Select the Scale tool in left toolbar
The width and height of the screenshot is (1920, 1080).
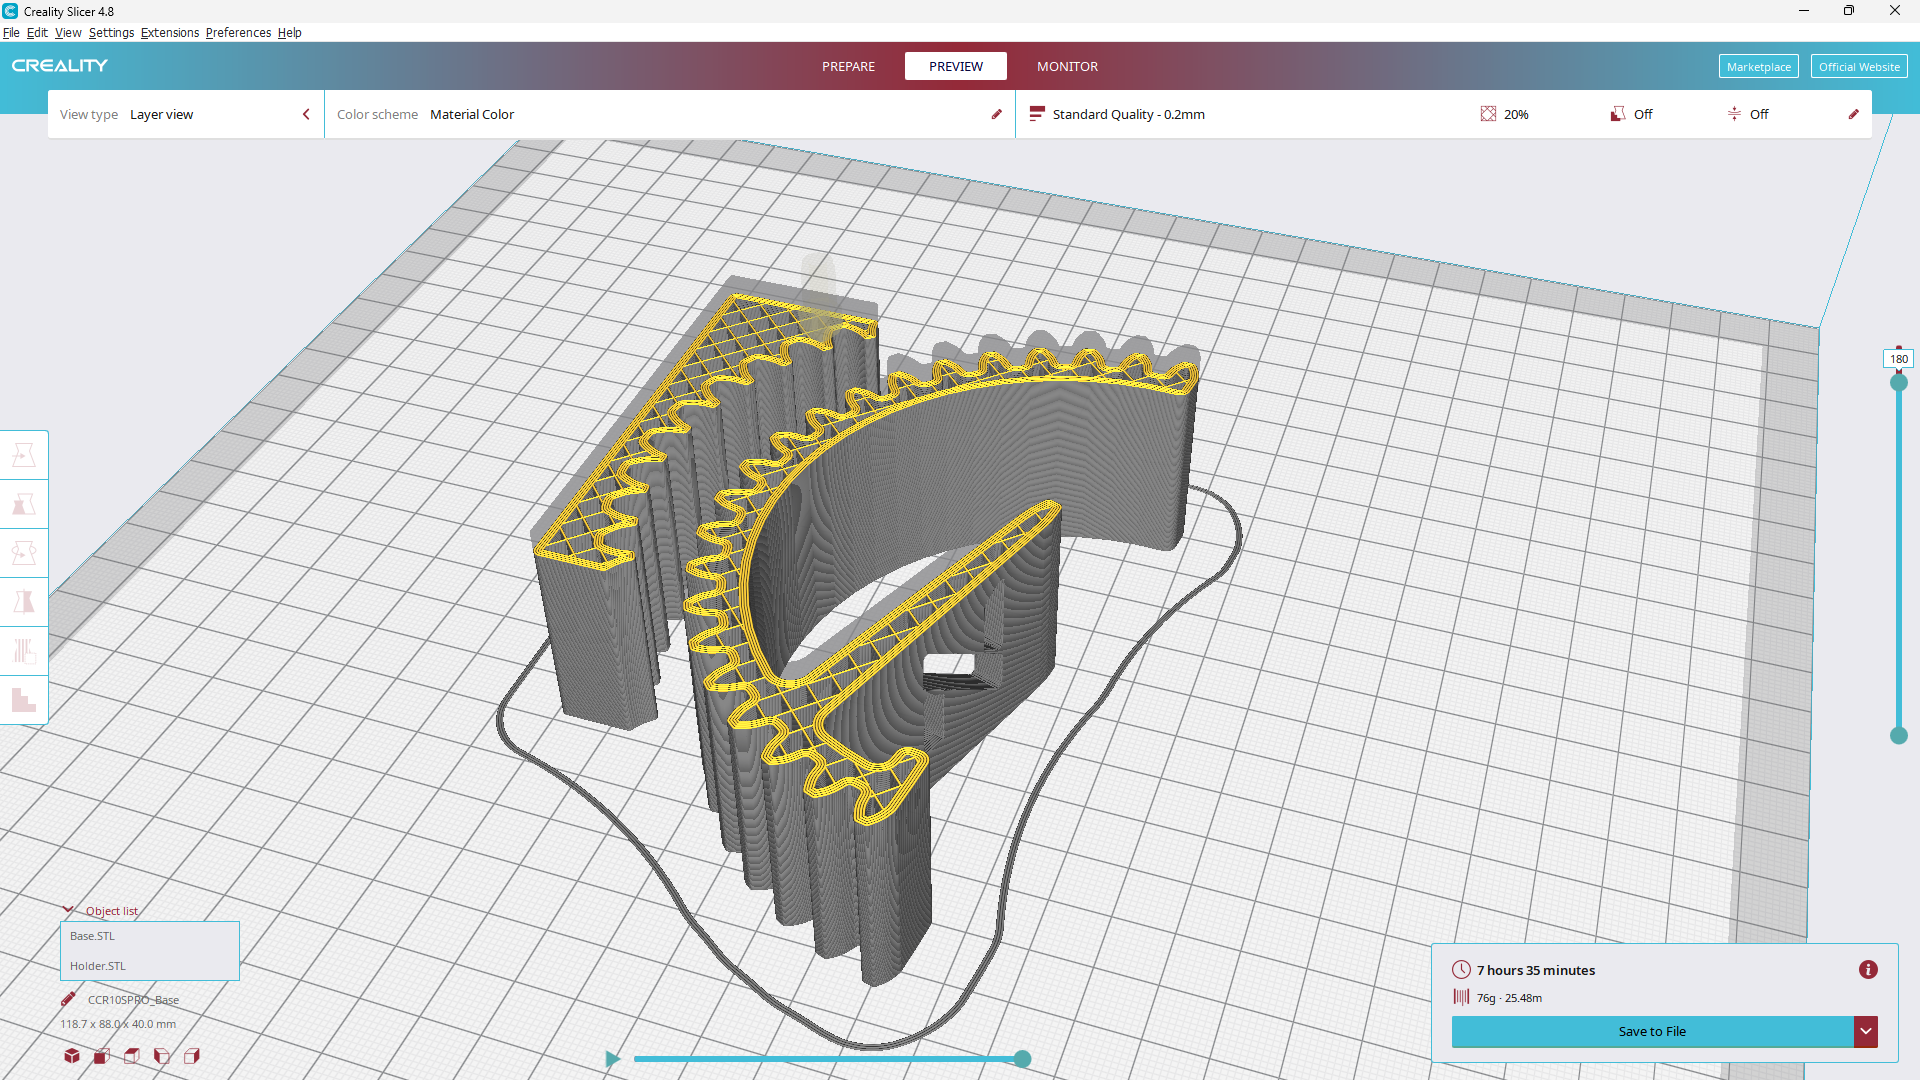(x=24, y=504)
